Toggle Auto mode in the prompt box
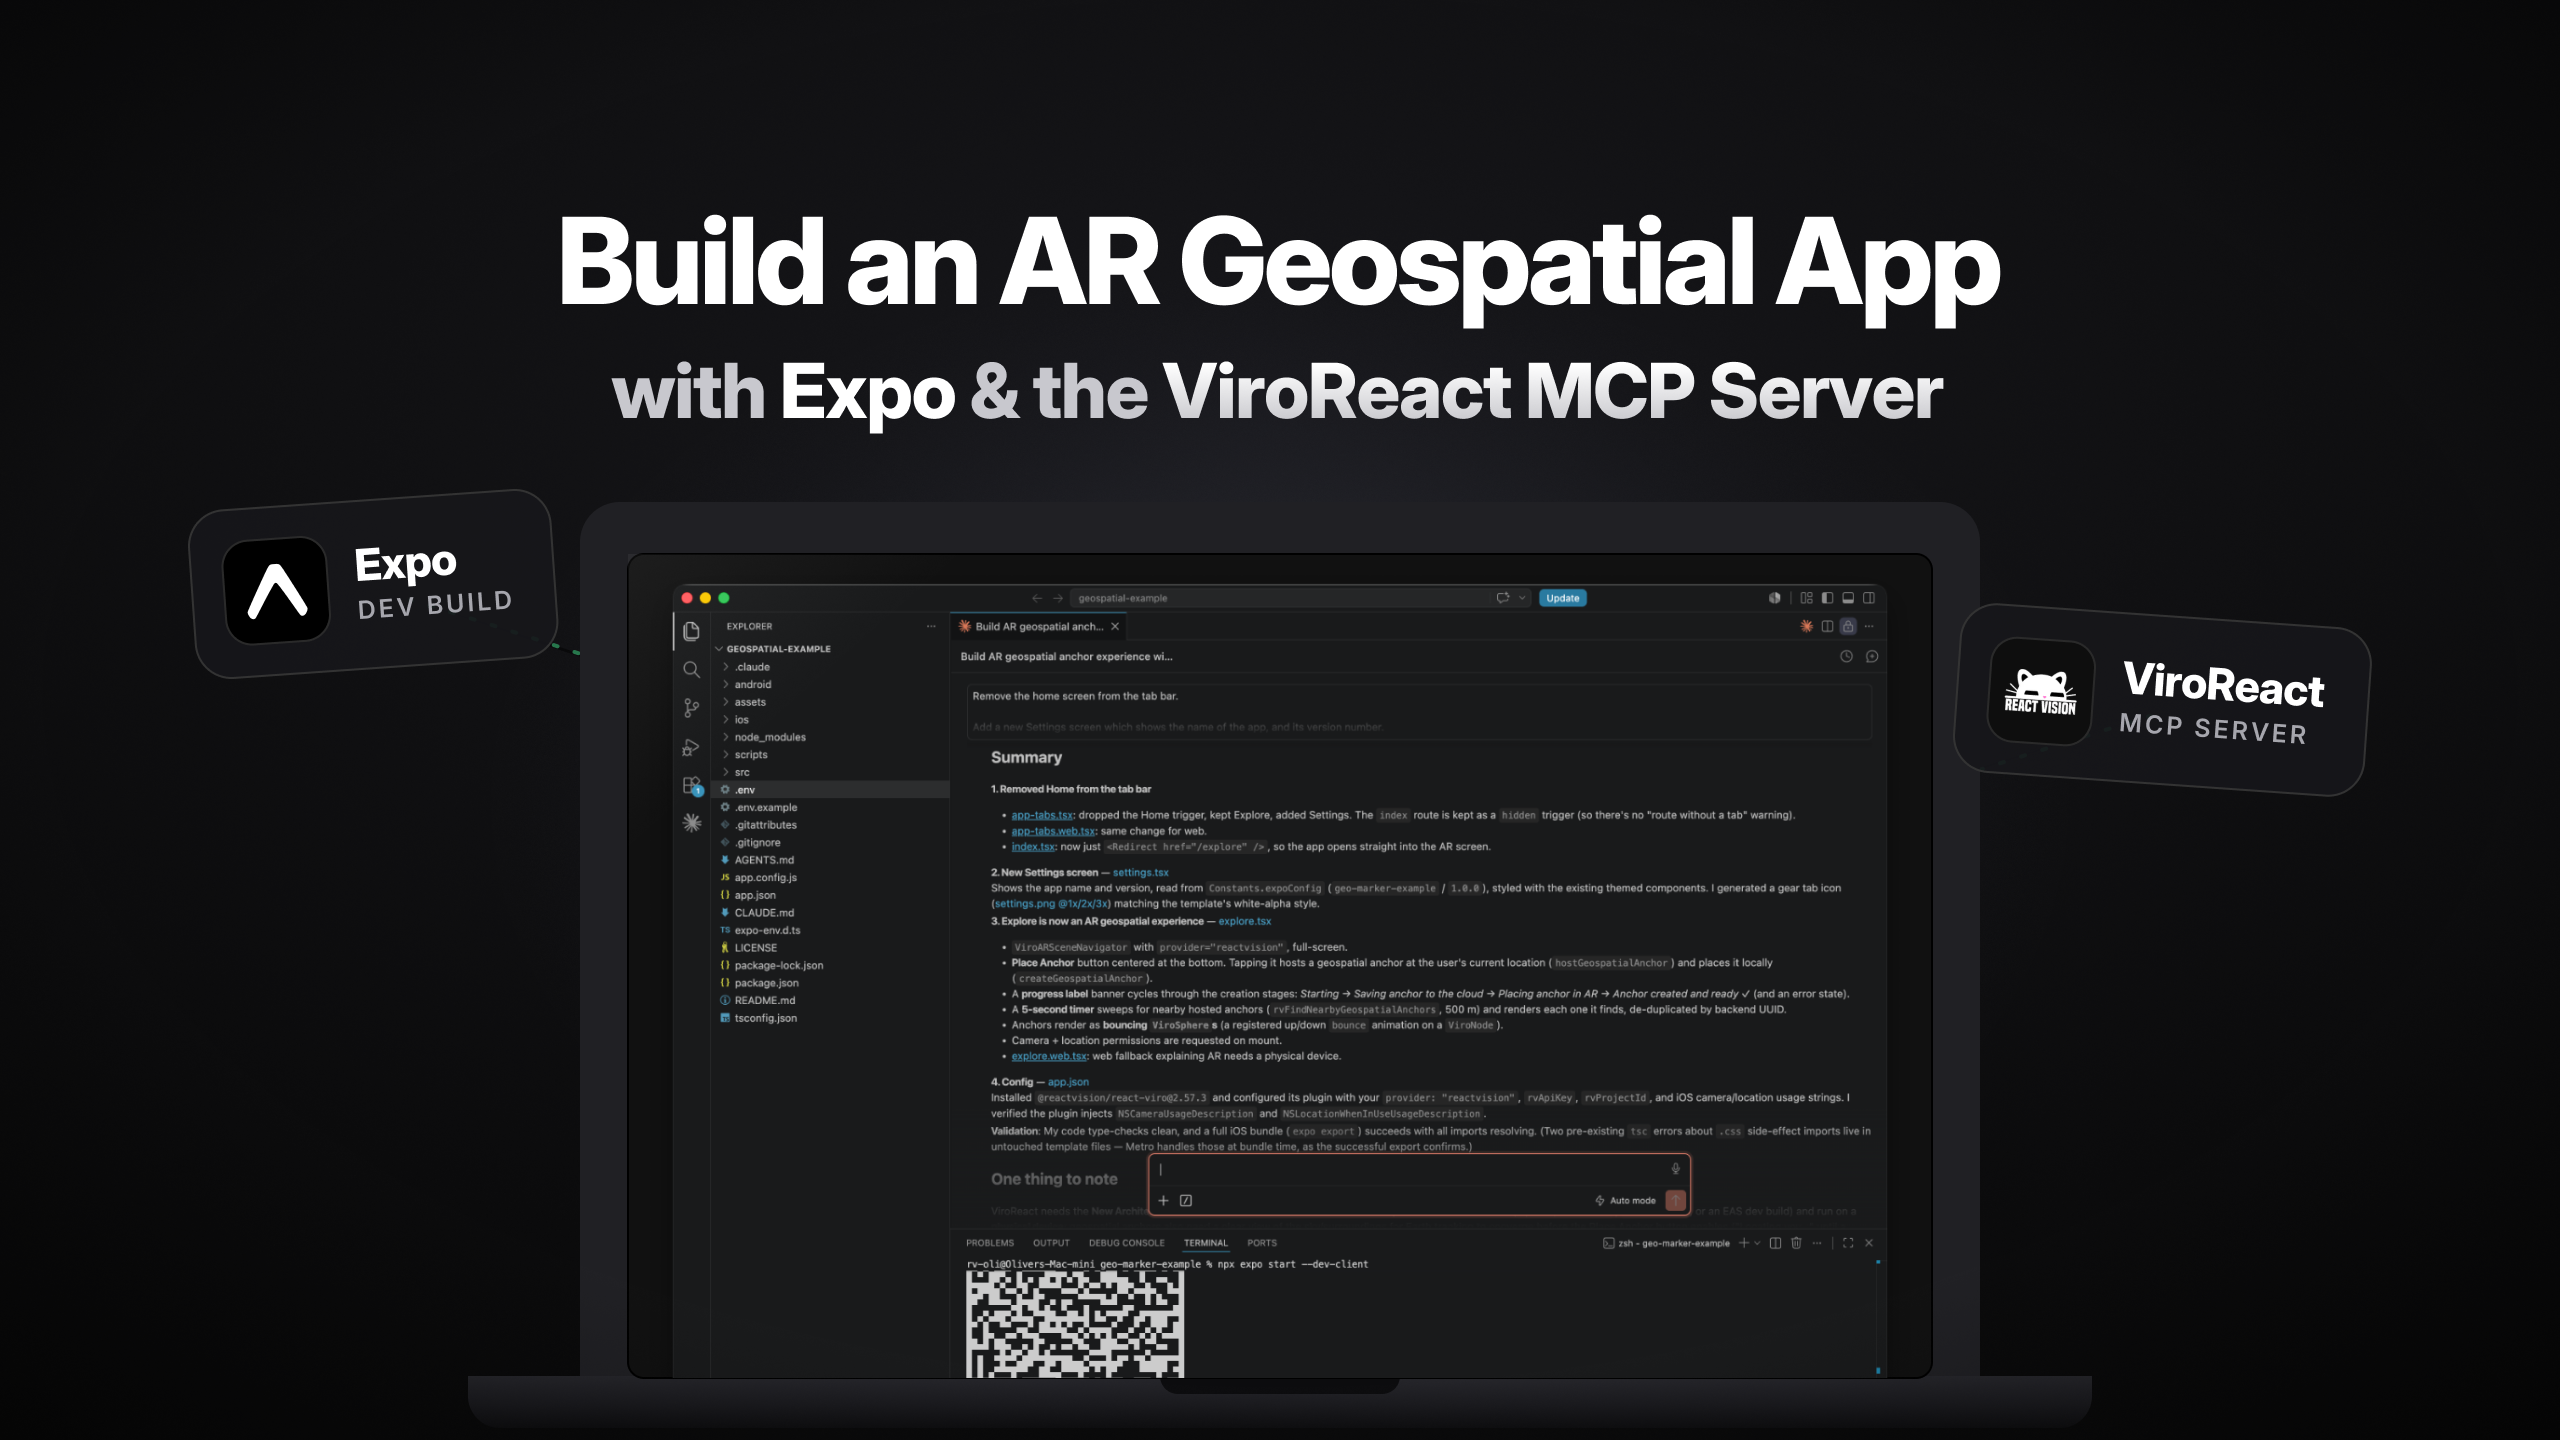 point(1625,1200)
